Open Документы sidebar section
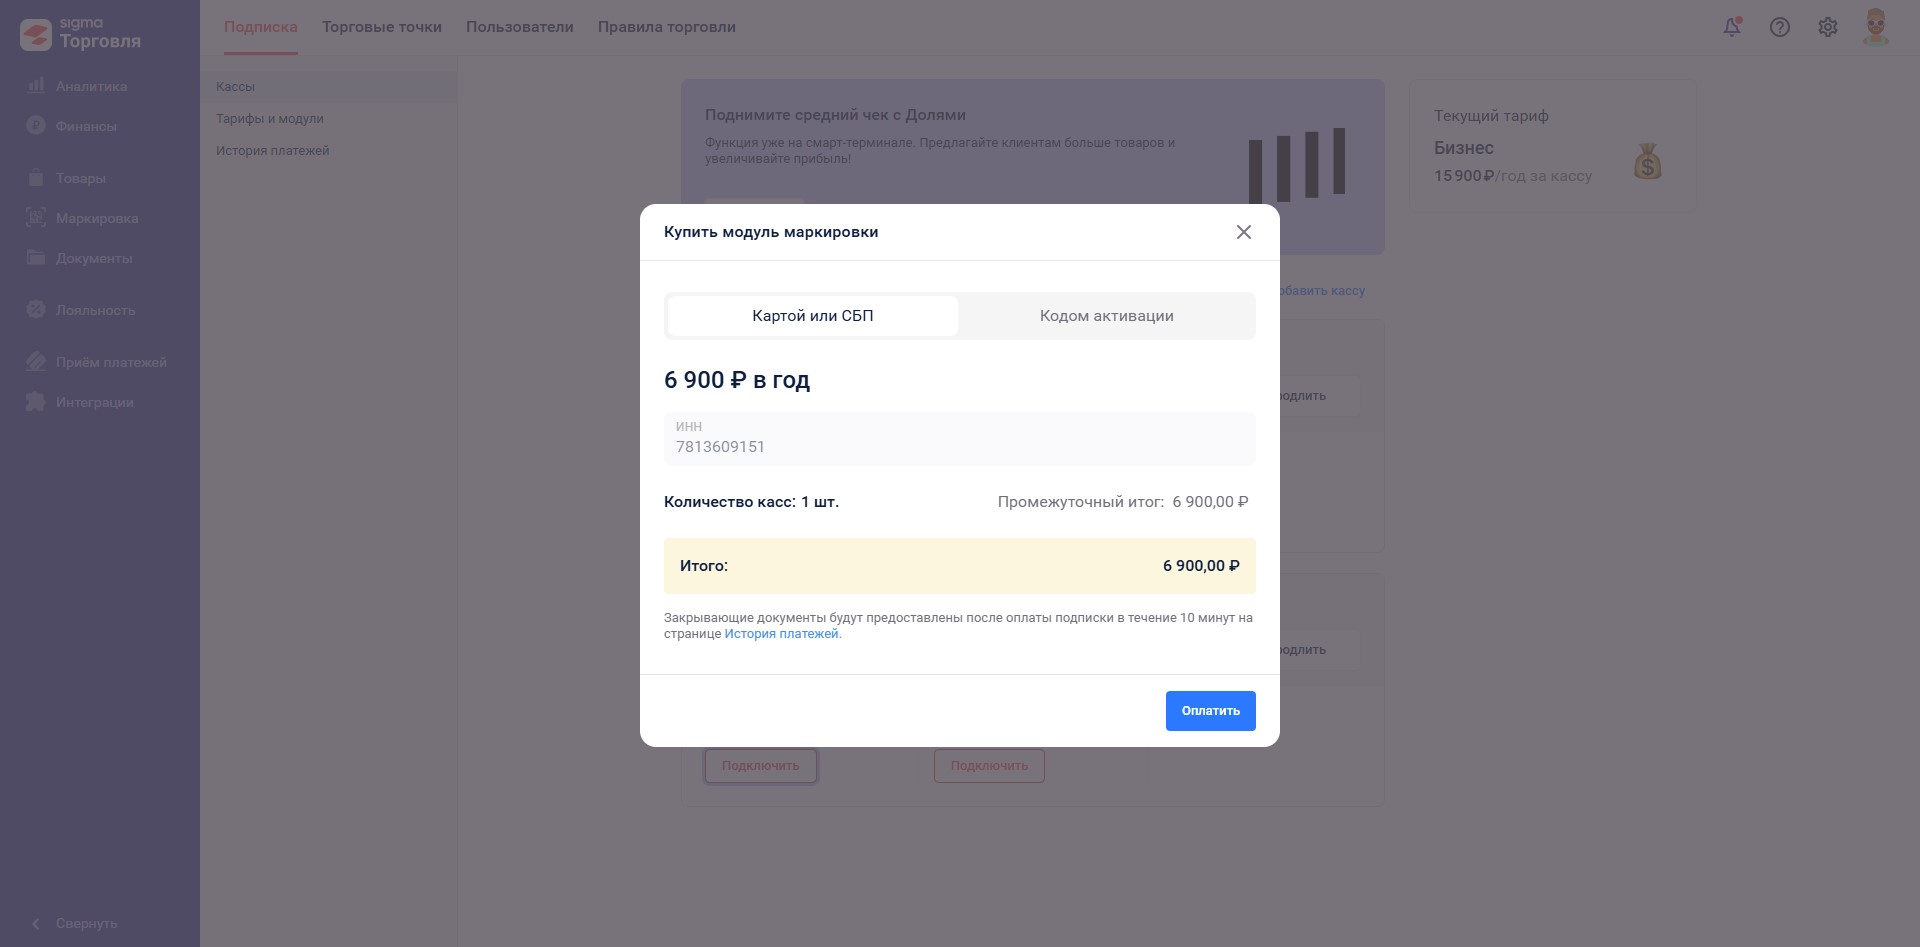The width and height of the screenshot is (1920, 947). tap(94, 258)
